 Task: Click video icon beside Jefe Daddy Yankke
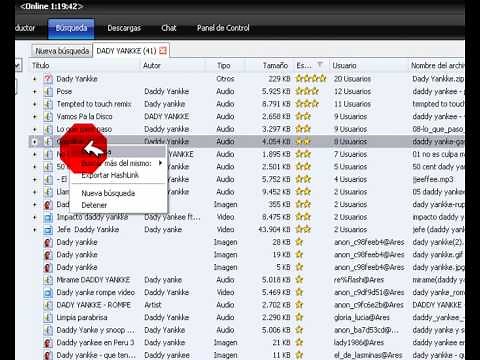[48, 230]
